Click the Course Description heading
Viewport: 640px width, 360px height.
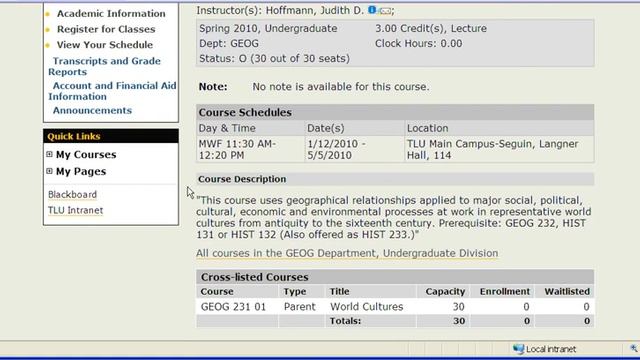click(242, 179)
